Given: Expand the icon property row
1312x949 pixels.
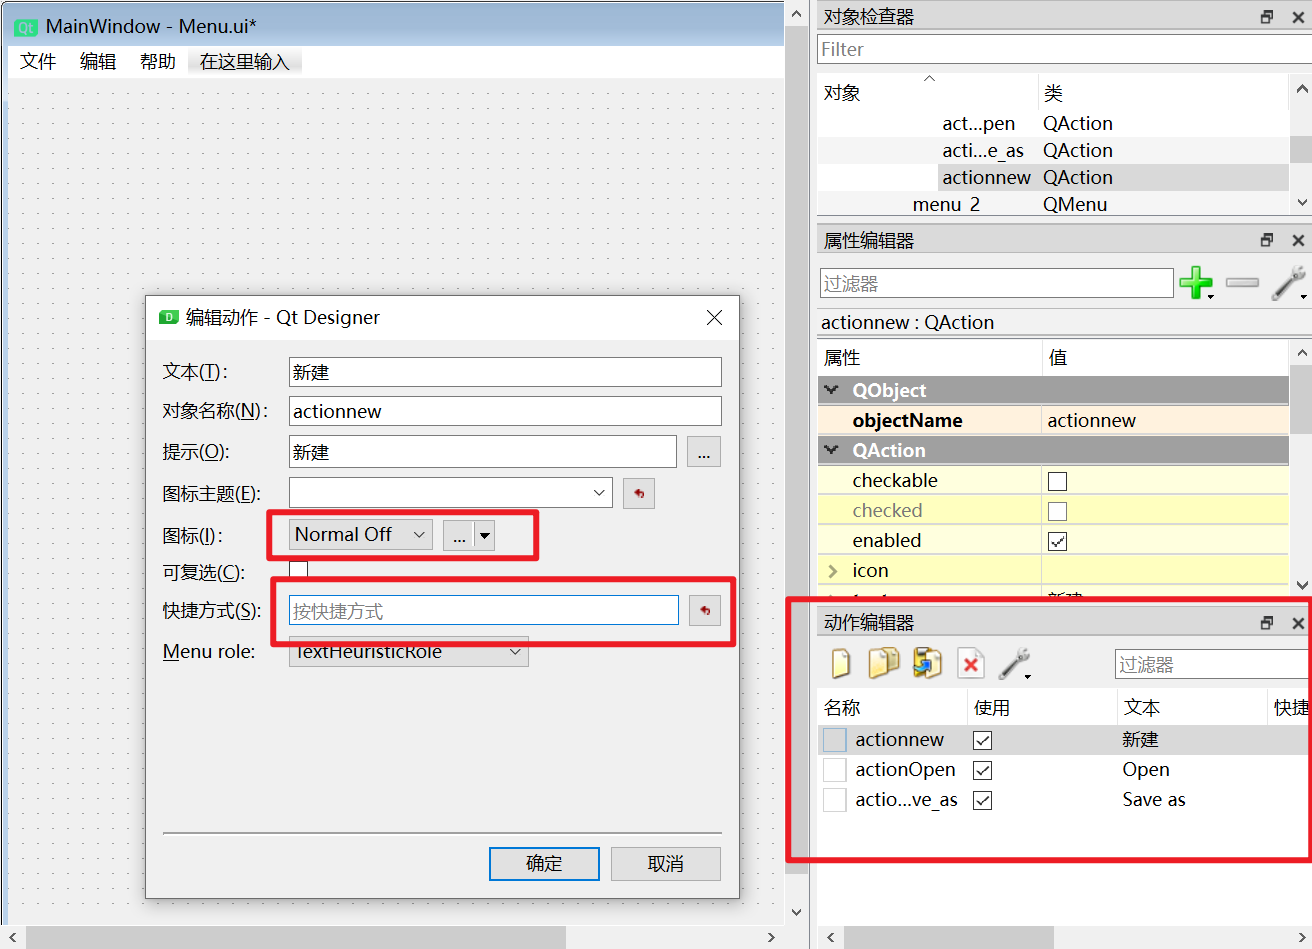Looking at the screenshot, I should point(833,570).
